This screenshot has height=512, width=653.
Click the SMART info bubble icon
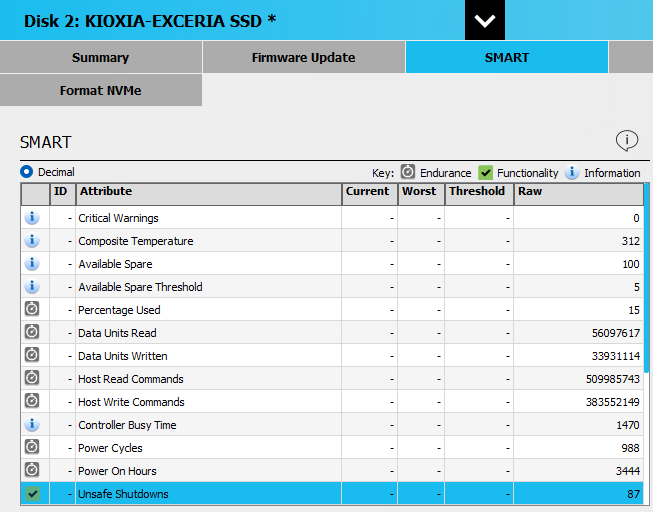point(627,141)
